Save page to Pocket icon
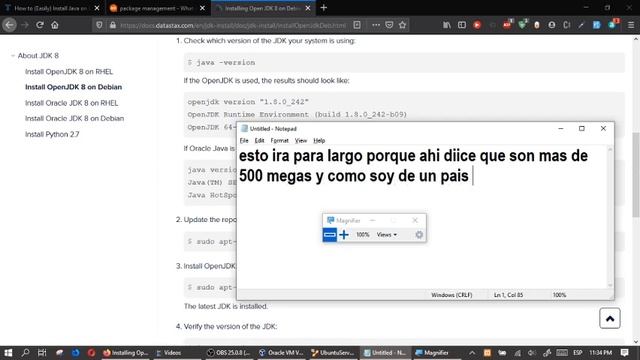640x360 pixels. coord(389,25)
